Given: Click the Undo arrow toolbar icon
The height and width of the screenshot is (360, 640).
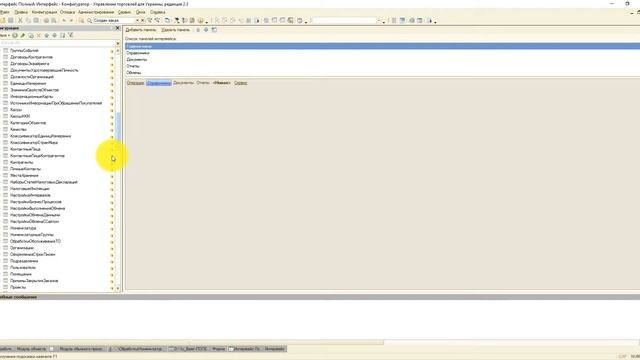Looking at the screenshot, I should [x=64, y=20].
